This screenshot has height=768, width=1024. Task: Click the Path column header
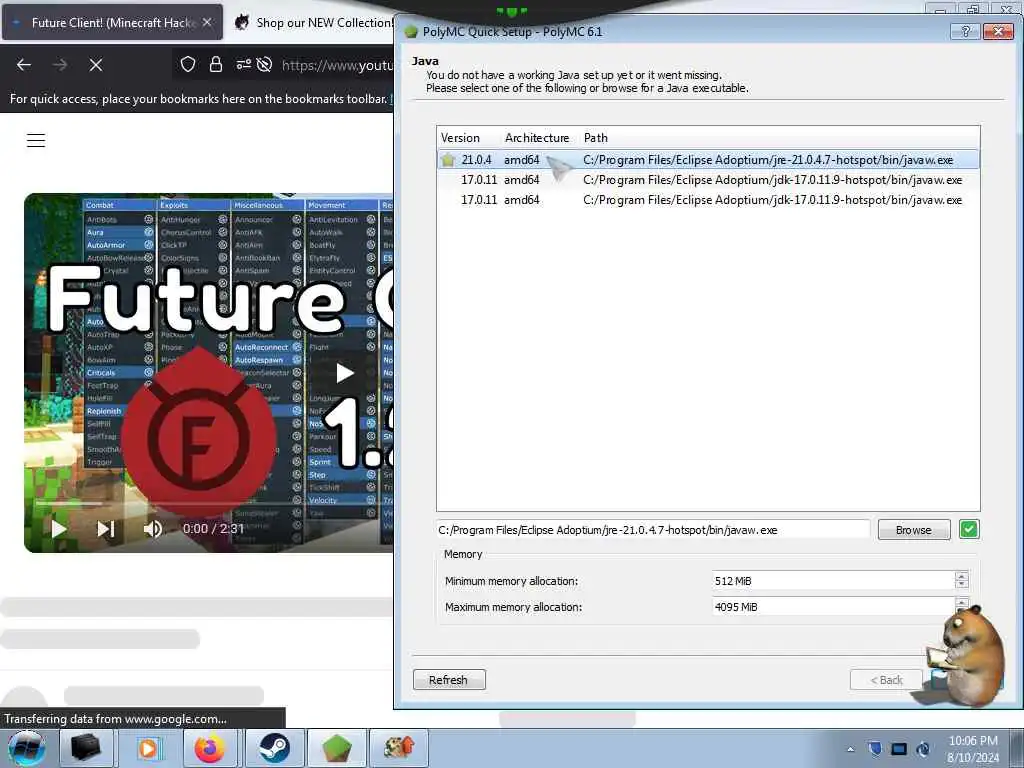[596, 138]
